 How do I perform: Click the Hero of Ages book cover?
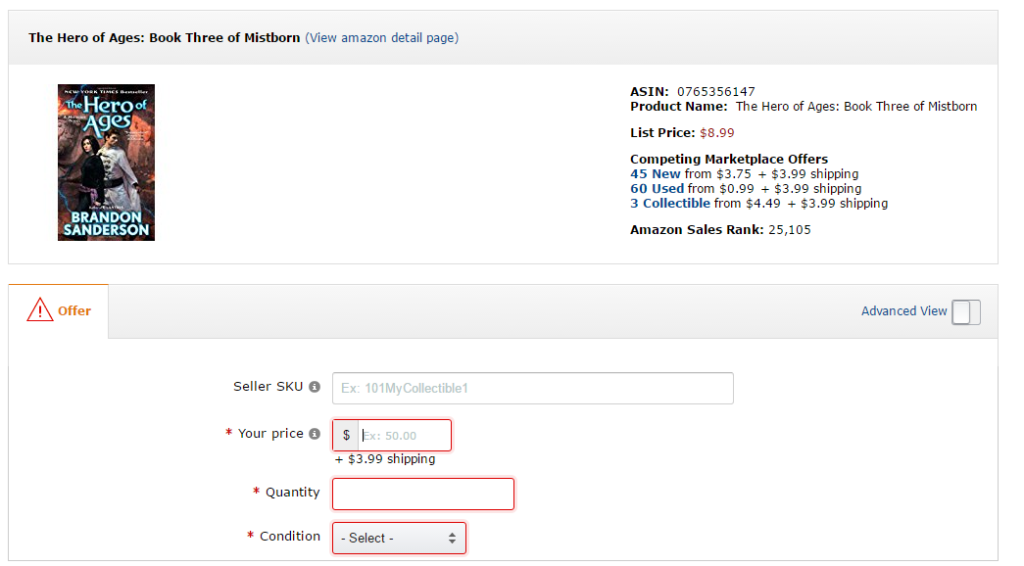(106, 162)
